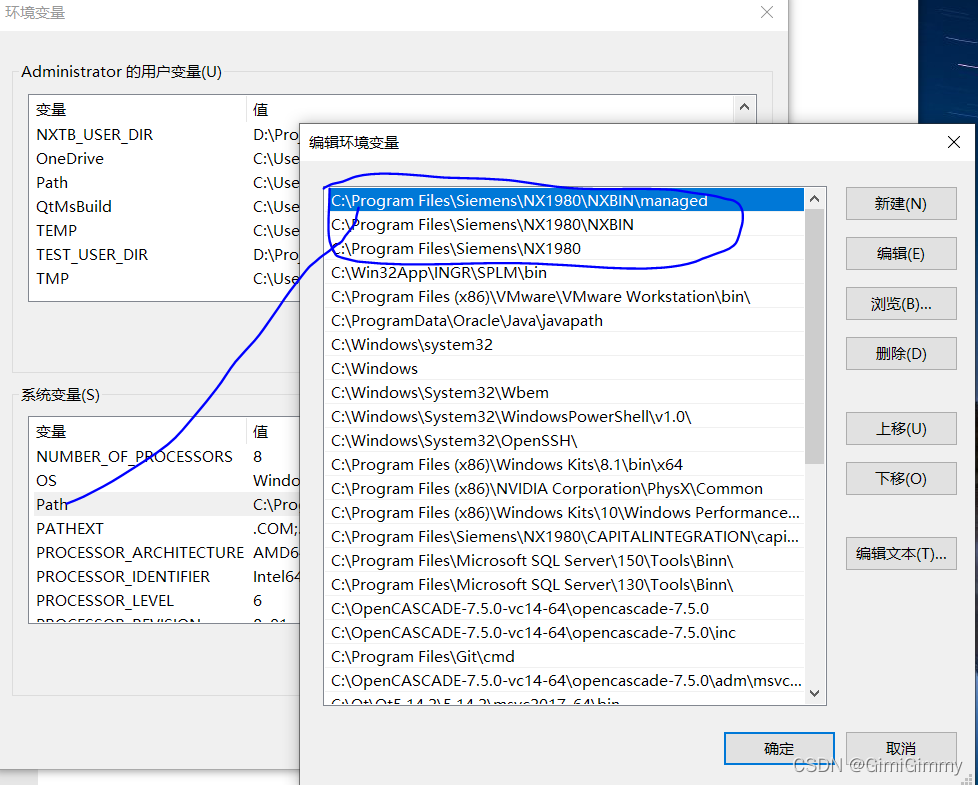Close the 环境变量 window
978x785 pixels.
[x=767, y=12]
